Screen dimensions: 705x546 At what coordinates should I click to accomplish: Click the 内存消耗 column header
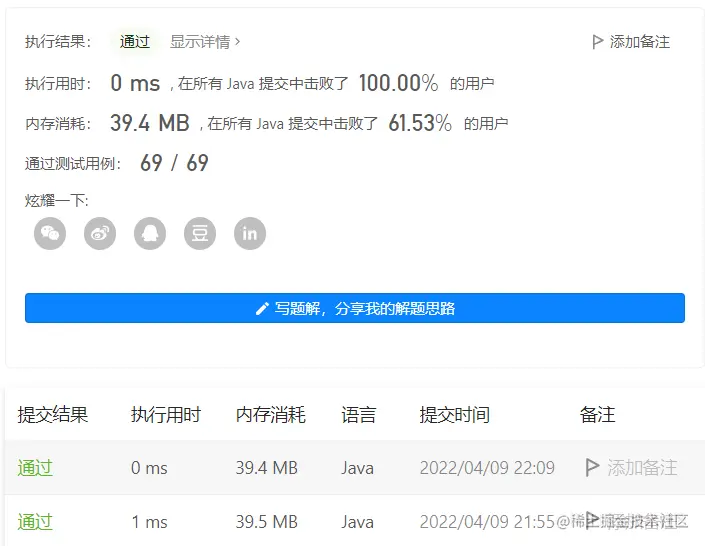(271, 414)
